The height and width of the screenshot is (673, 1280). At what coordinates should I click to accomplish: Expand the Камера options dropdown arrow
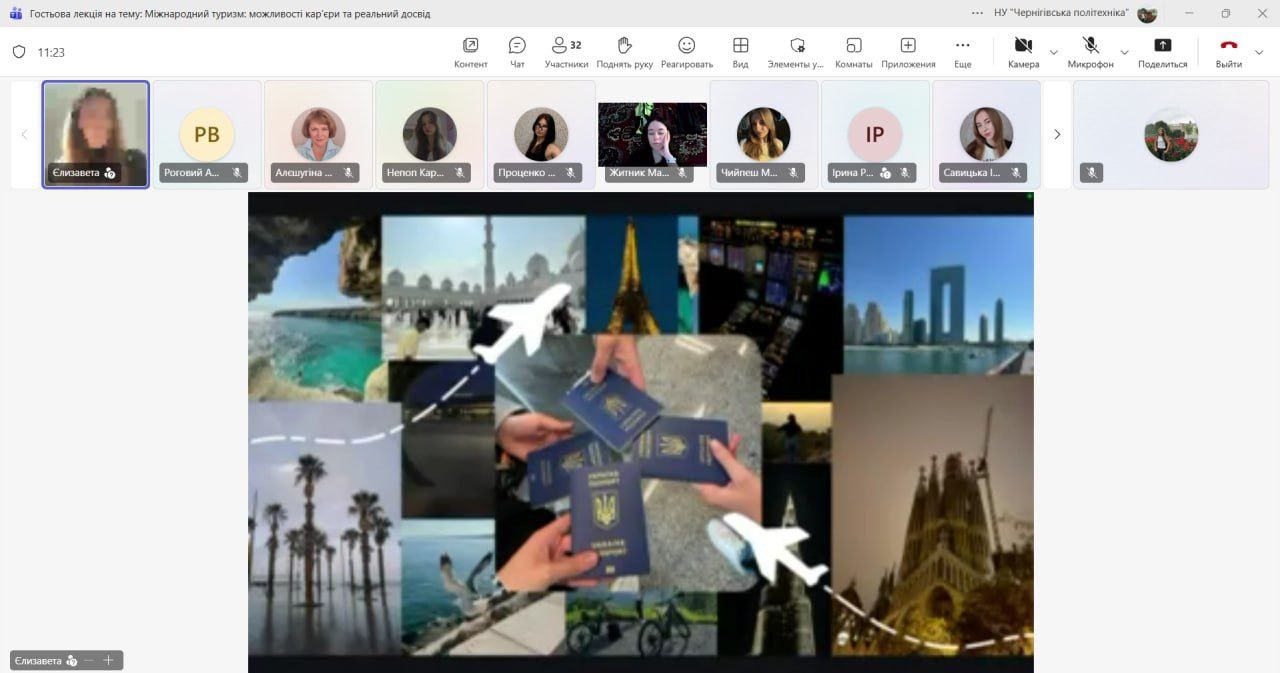point(1053,52)
